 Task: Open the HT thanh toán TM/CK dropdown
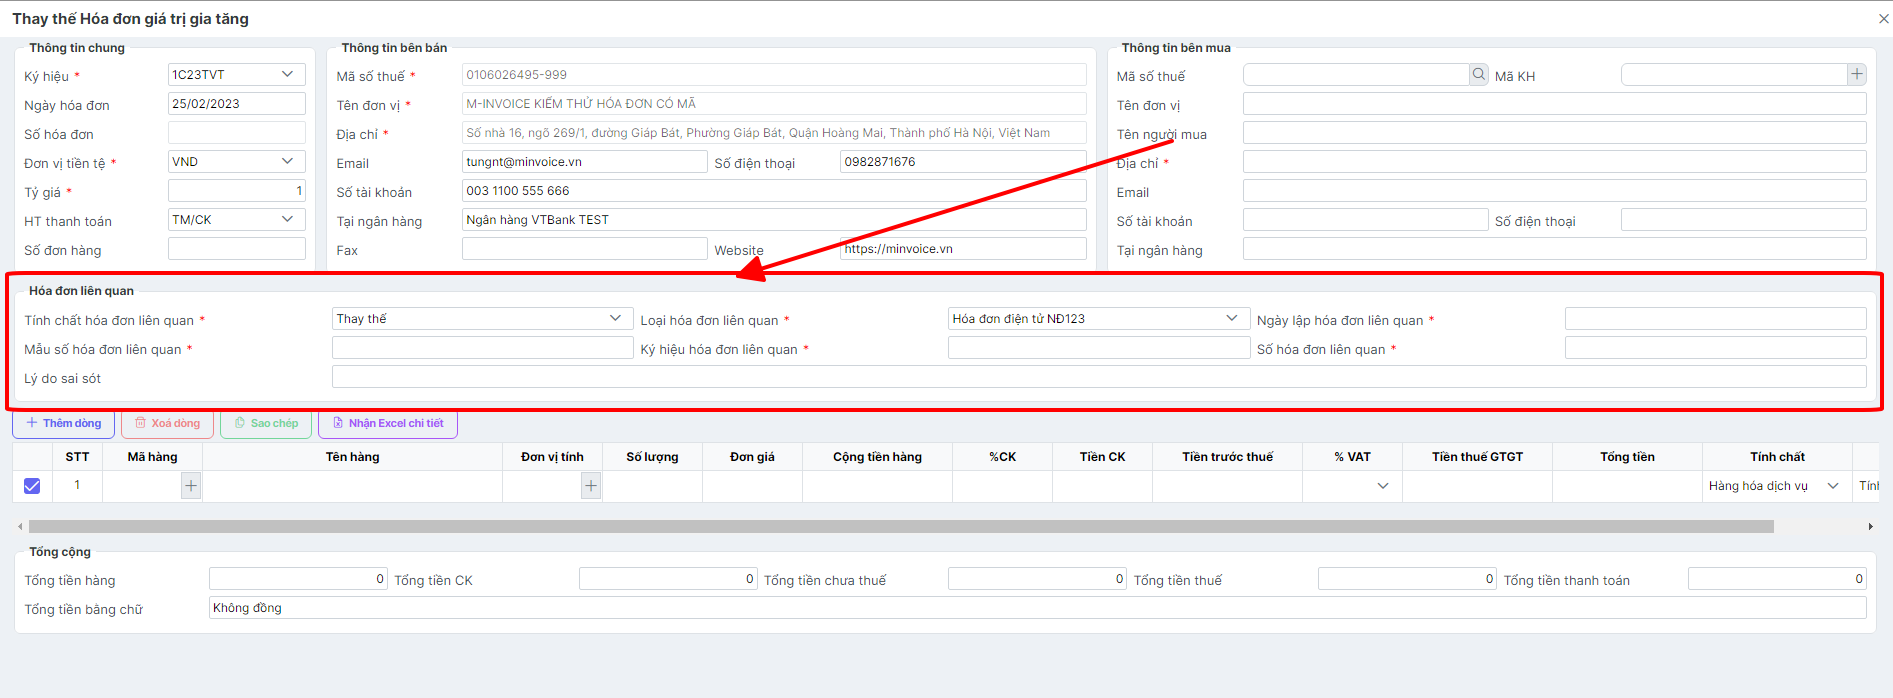click(237, 220)
